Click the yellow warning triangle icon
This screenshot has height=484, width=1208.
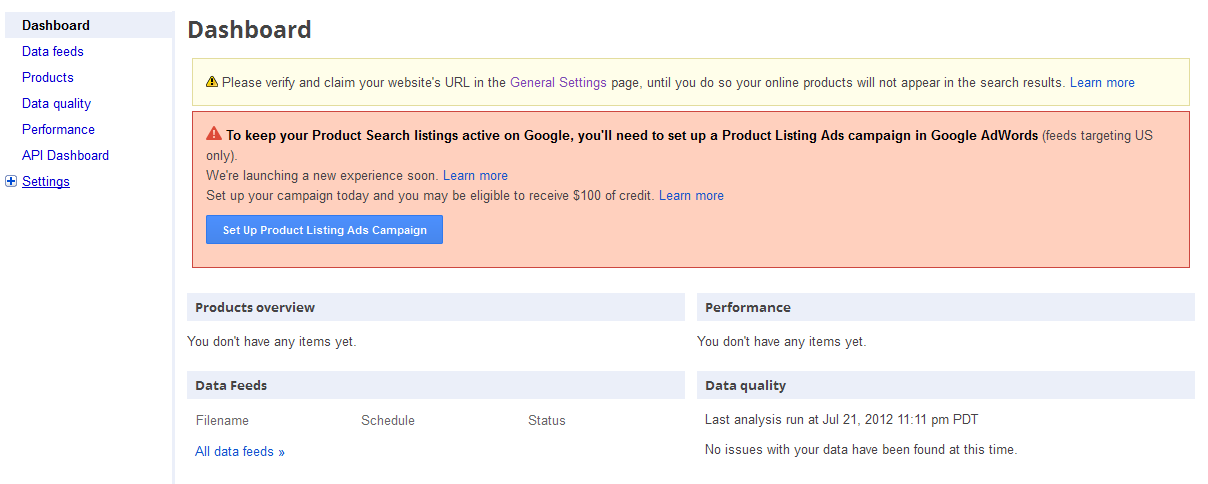(x=211, y=82)
